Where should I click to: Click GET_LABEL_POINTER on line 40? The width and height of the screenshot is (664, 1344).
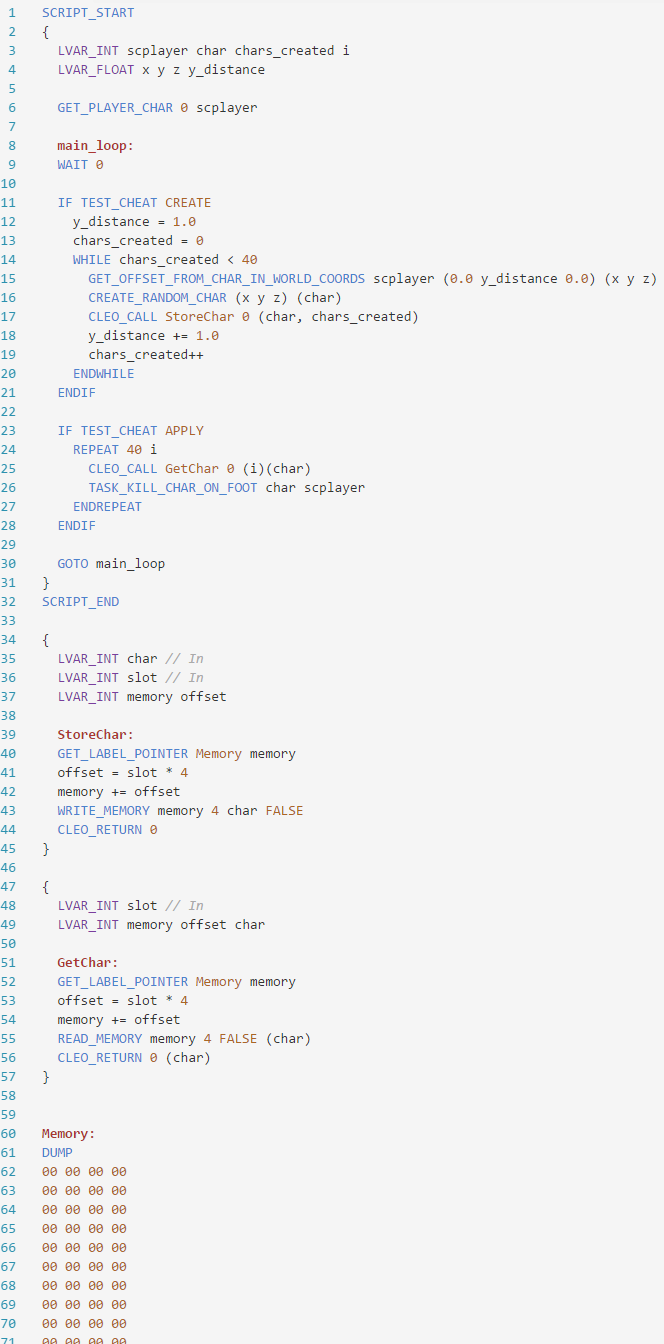click(x=123, y=754)
